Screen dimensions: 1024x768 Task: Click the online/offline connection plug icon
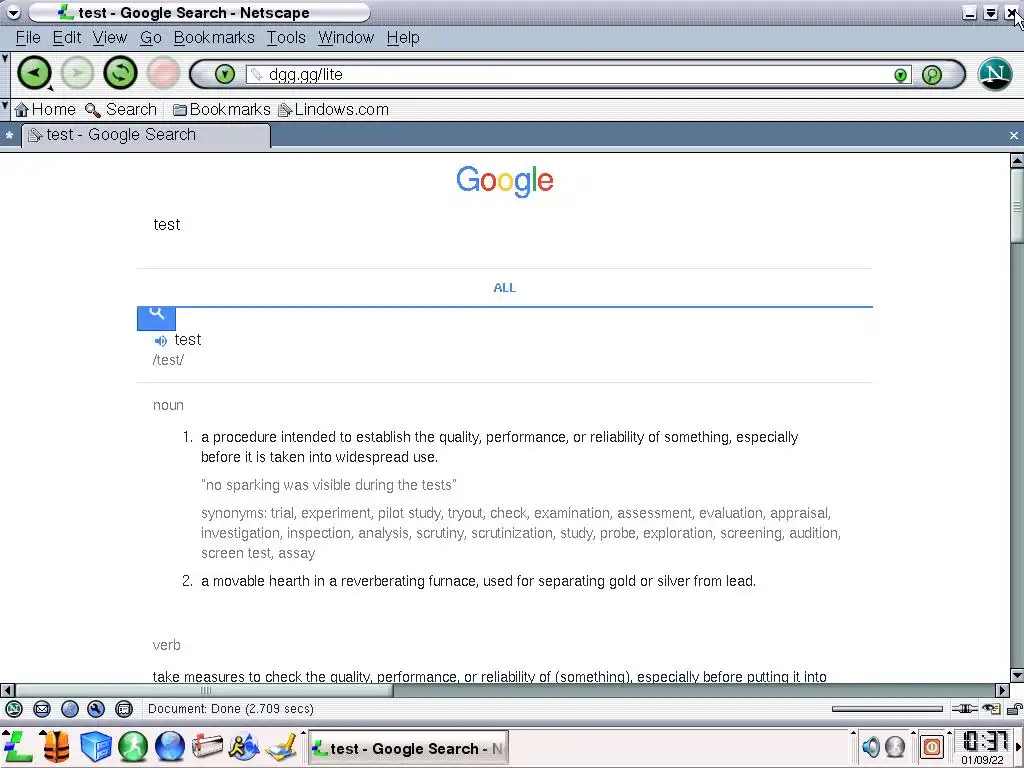965,709
